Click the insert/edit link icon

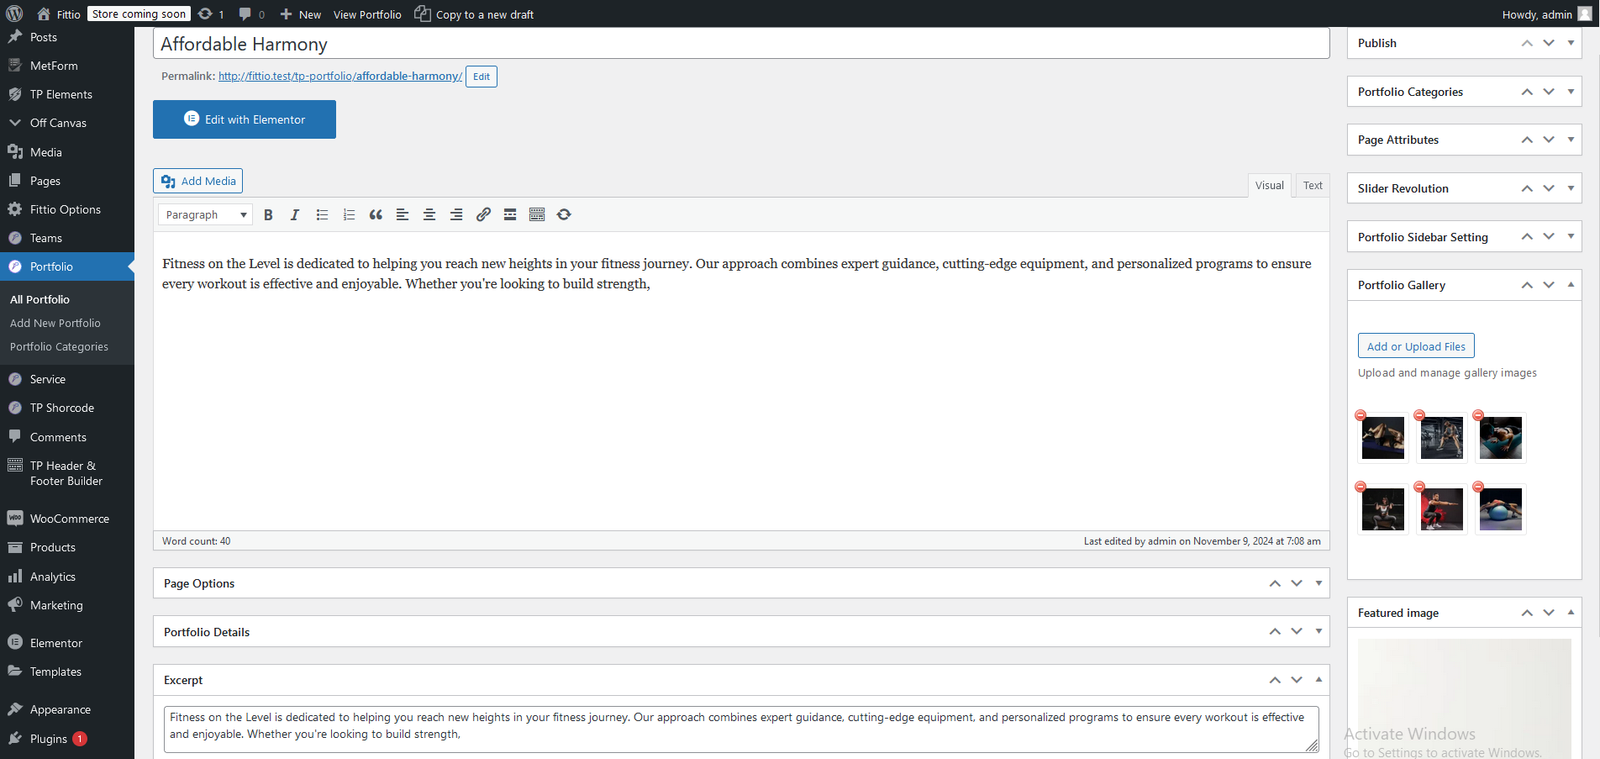[x=483, y=215]
